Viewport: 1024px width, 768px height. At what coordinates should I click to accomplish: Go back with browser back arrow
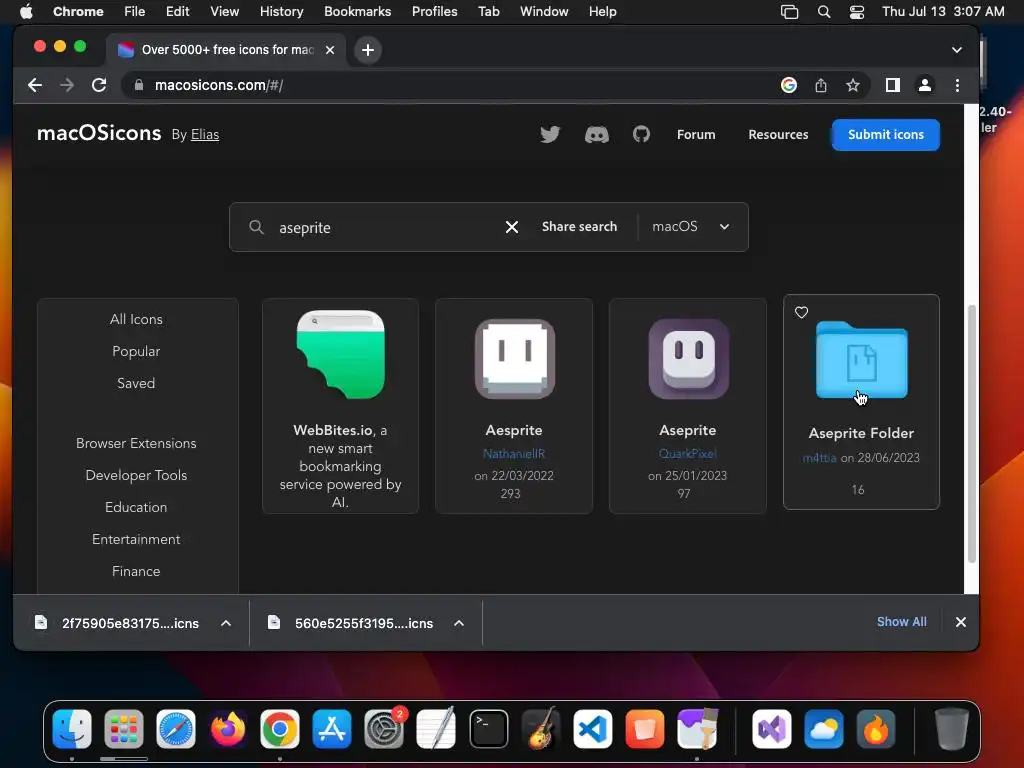(x=35, y=85)
